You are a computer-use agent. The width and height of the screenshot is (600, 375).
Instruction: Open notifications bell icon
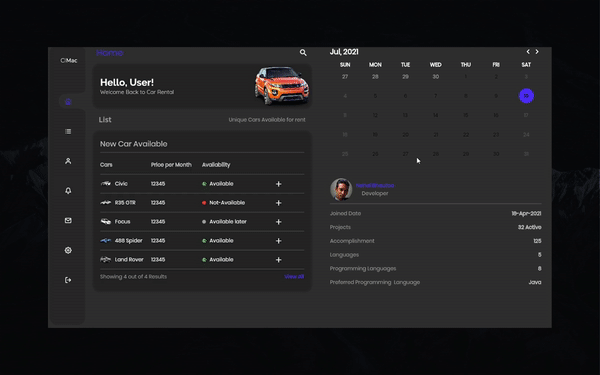[68, 191]
